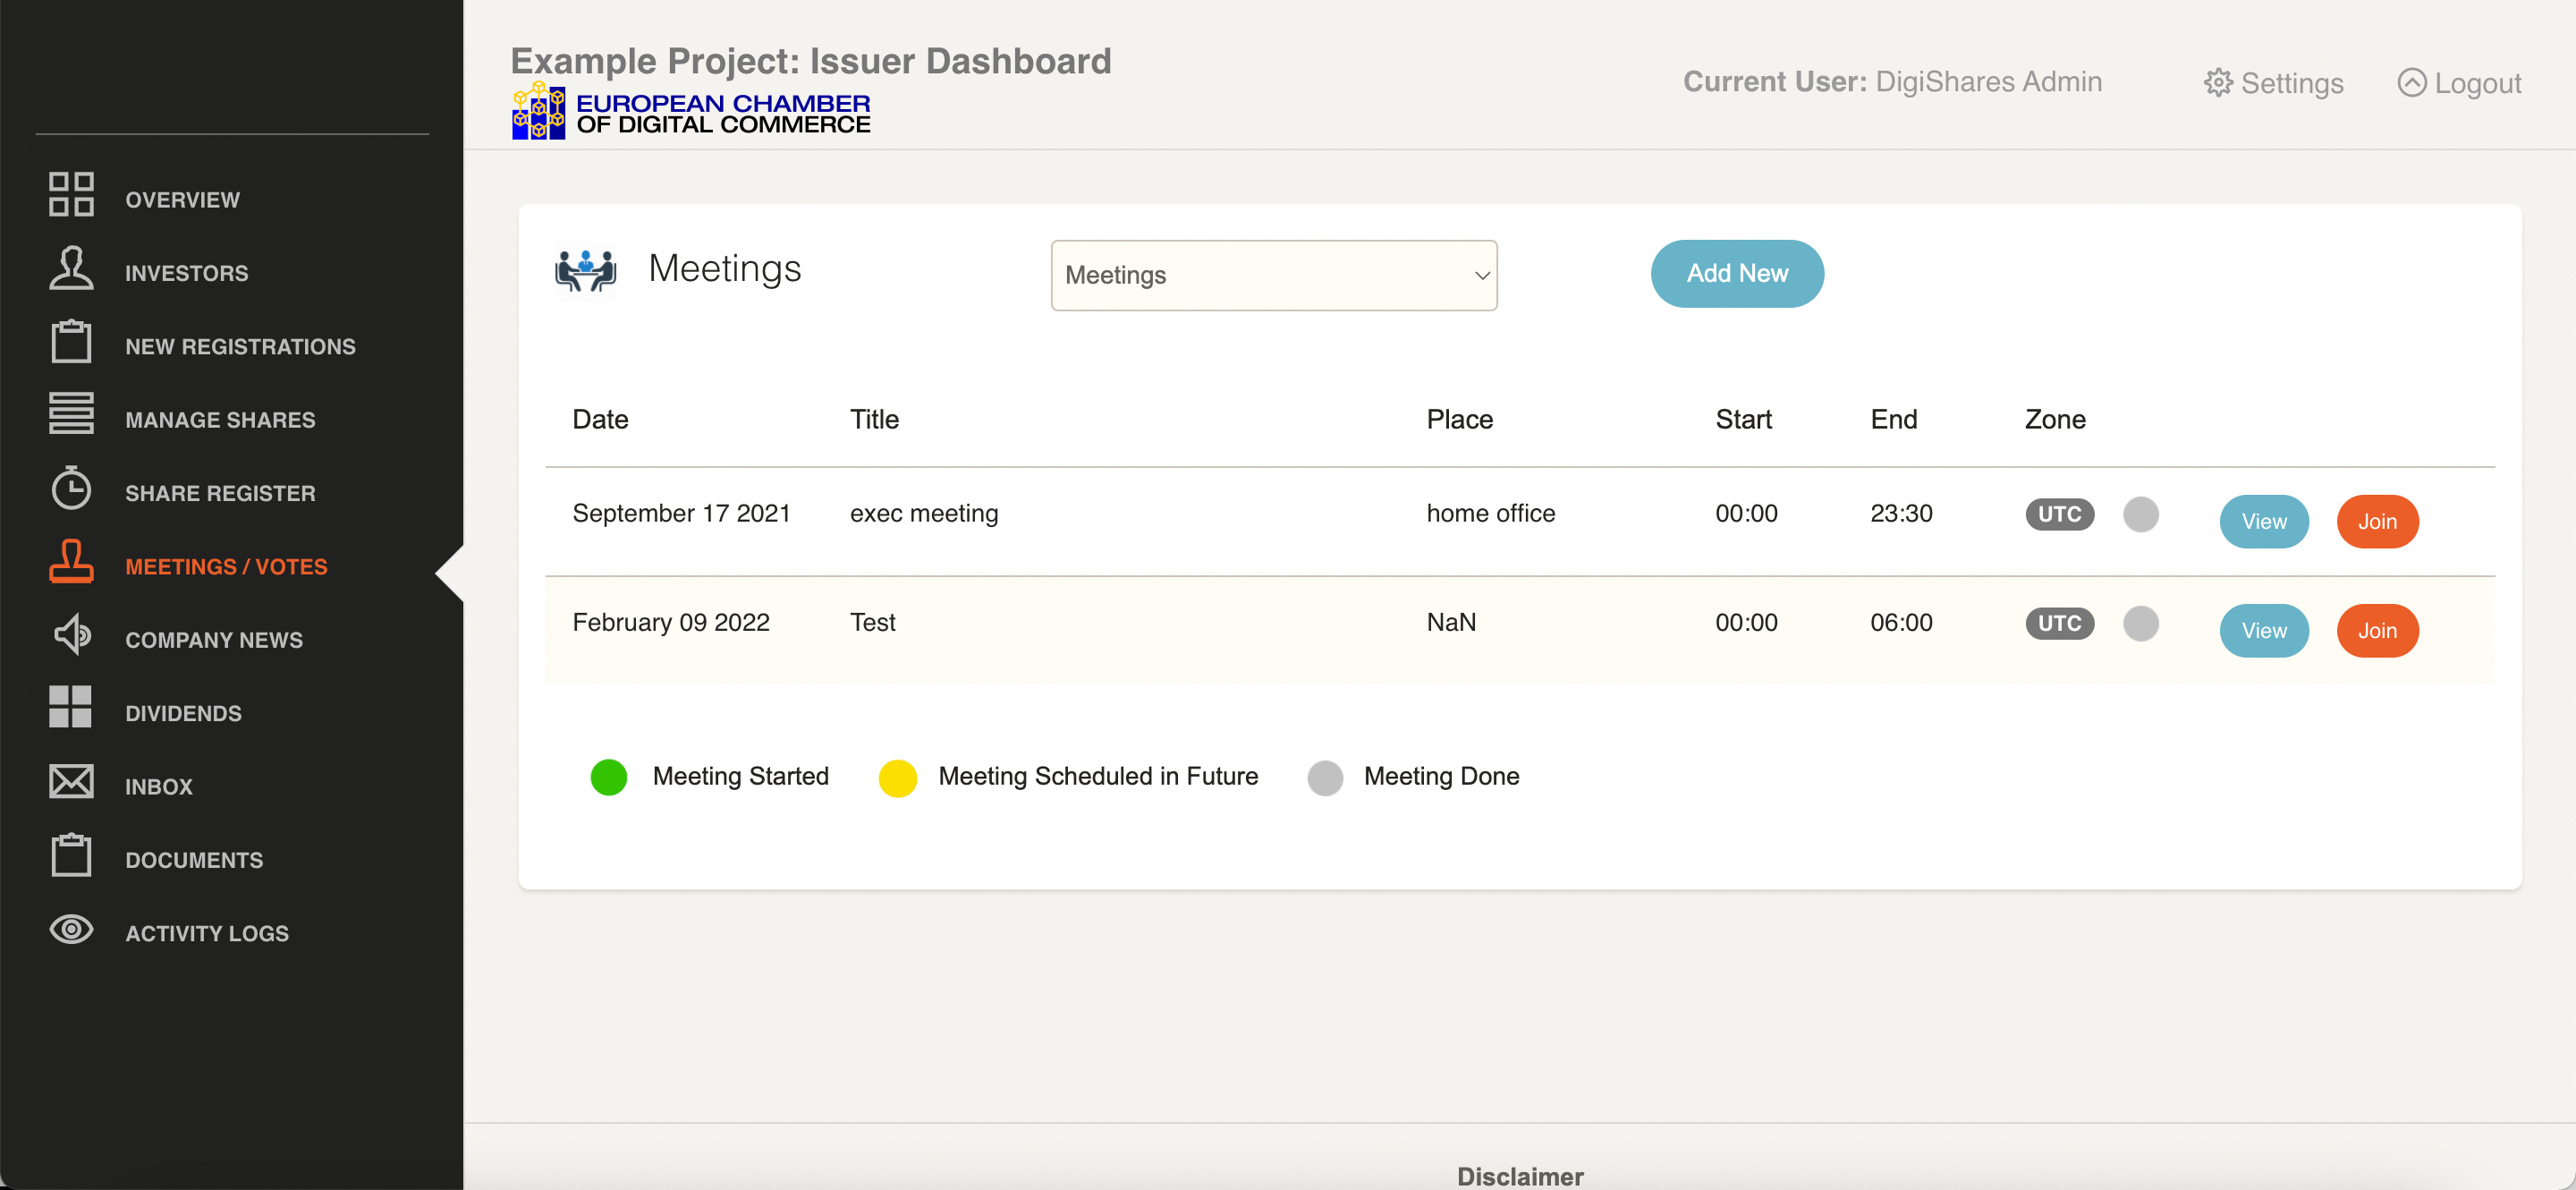Click the September 17 2021 date cell

(681, 513)
